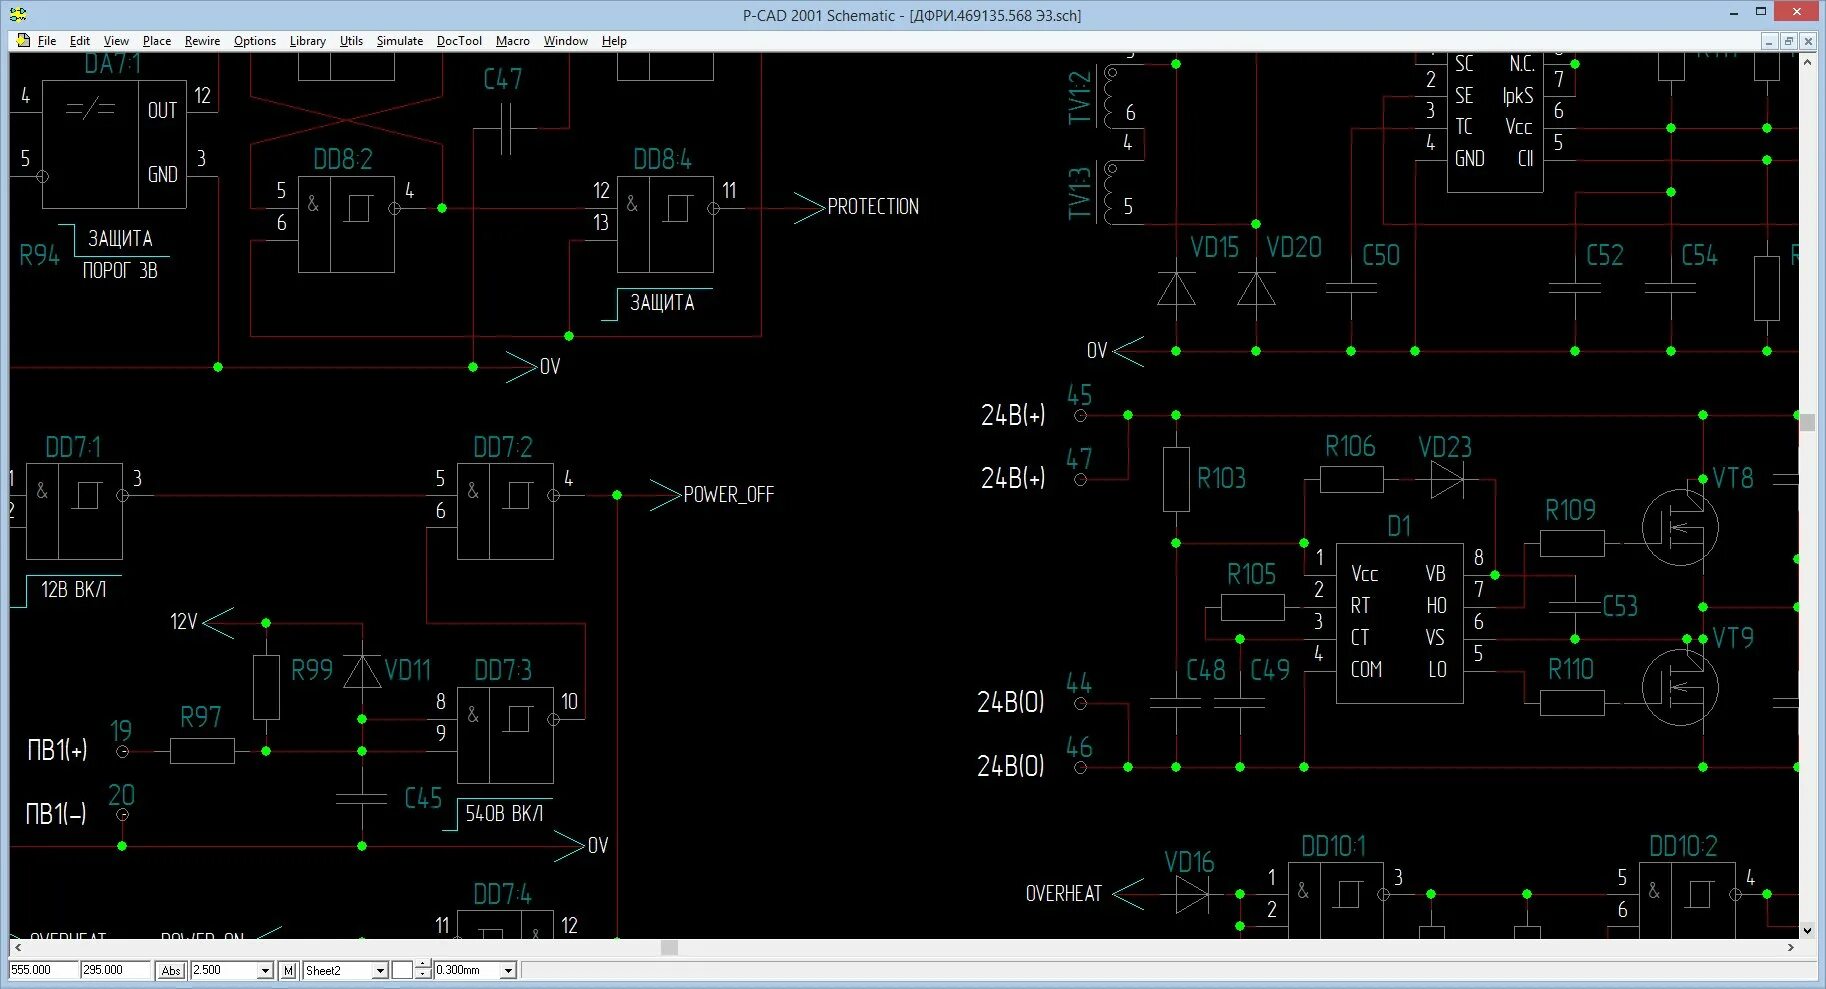1826x989 pixels.
Task: Toggle the Abs coordinate mode button
Action: (171, 970)
